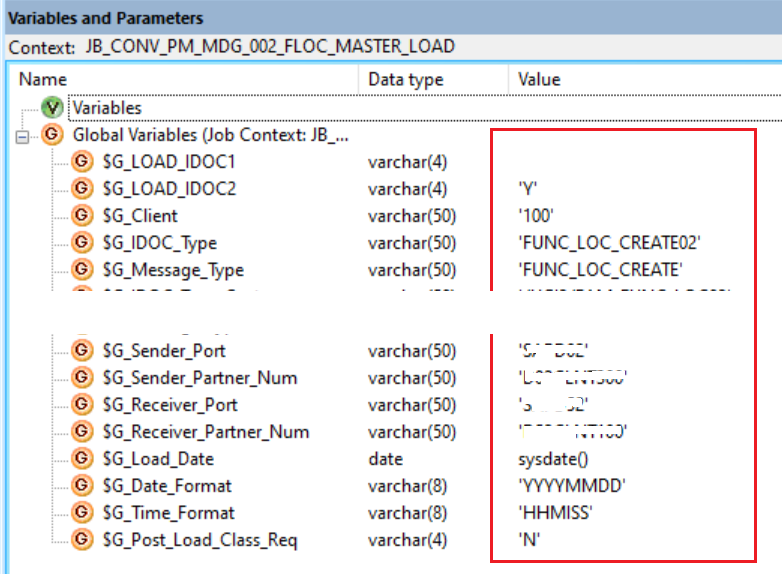This screenshot has height=574, width=782.
Task: Select the $G_LOAD_IDOC2 variable name
Action: tap(169, 189)
